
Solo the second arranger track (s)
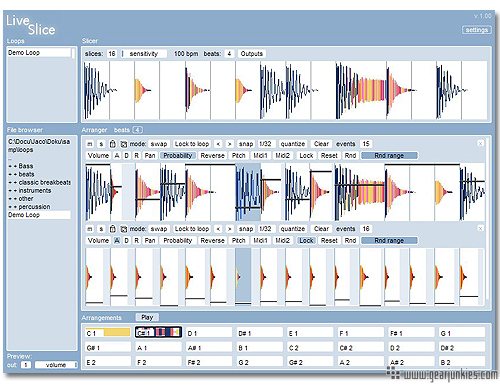(101, 229)
